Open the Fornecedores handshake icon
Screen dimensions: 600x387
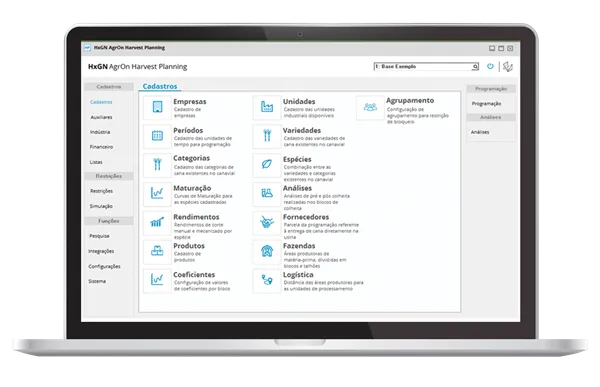[x=267, y=222]
